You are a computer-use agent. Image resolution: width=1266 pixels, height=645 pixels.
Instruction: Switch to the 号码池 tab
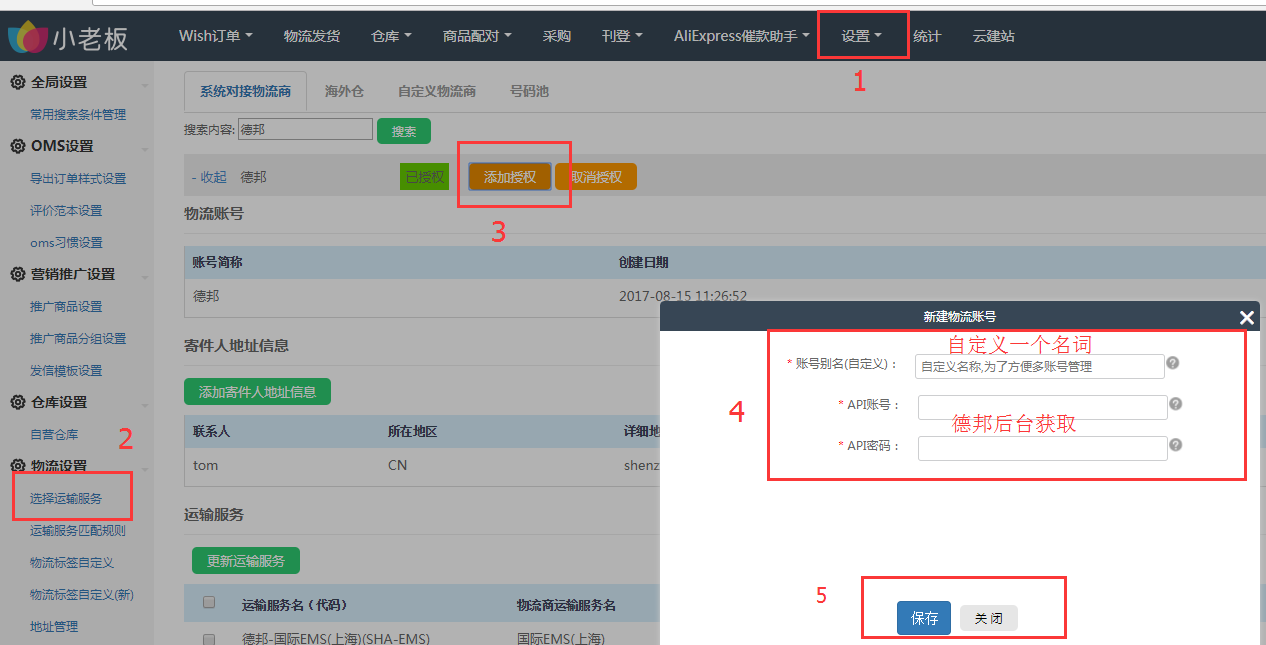(529, 91)
